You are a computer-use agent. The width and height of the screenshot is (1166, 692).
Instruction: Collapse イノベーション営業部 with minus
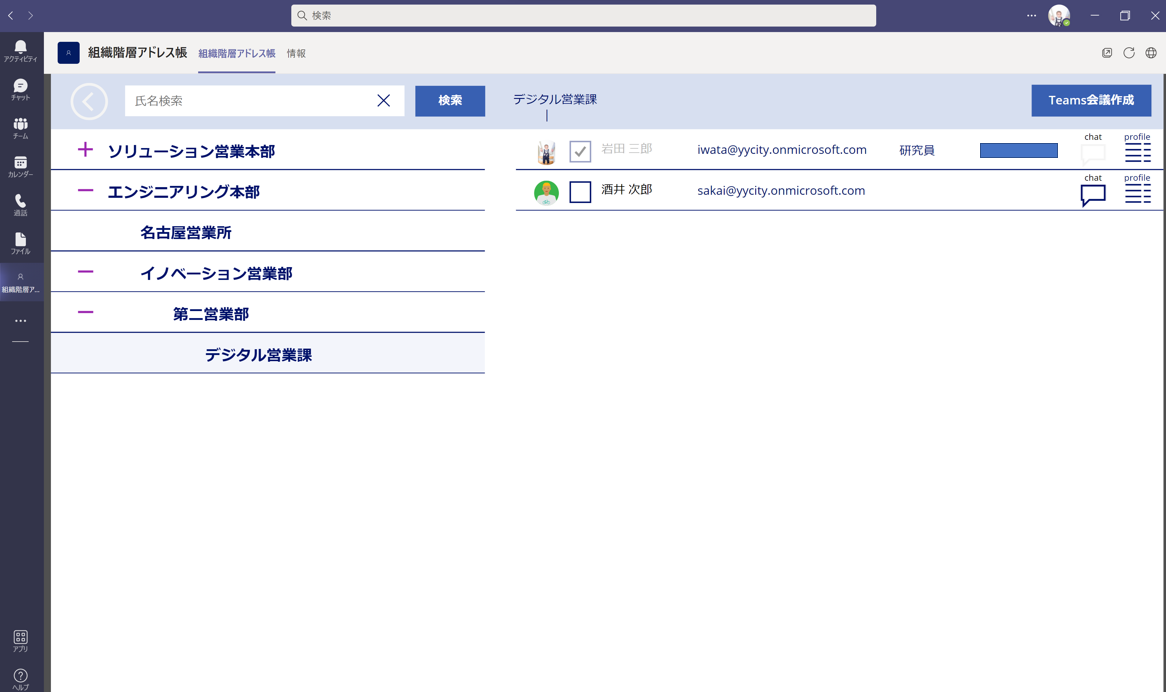tap(86, 271)
